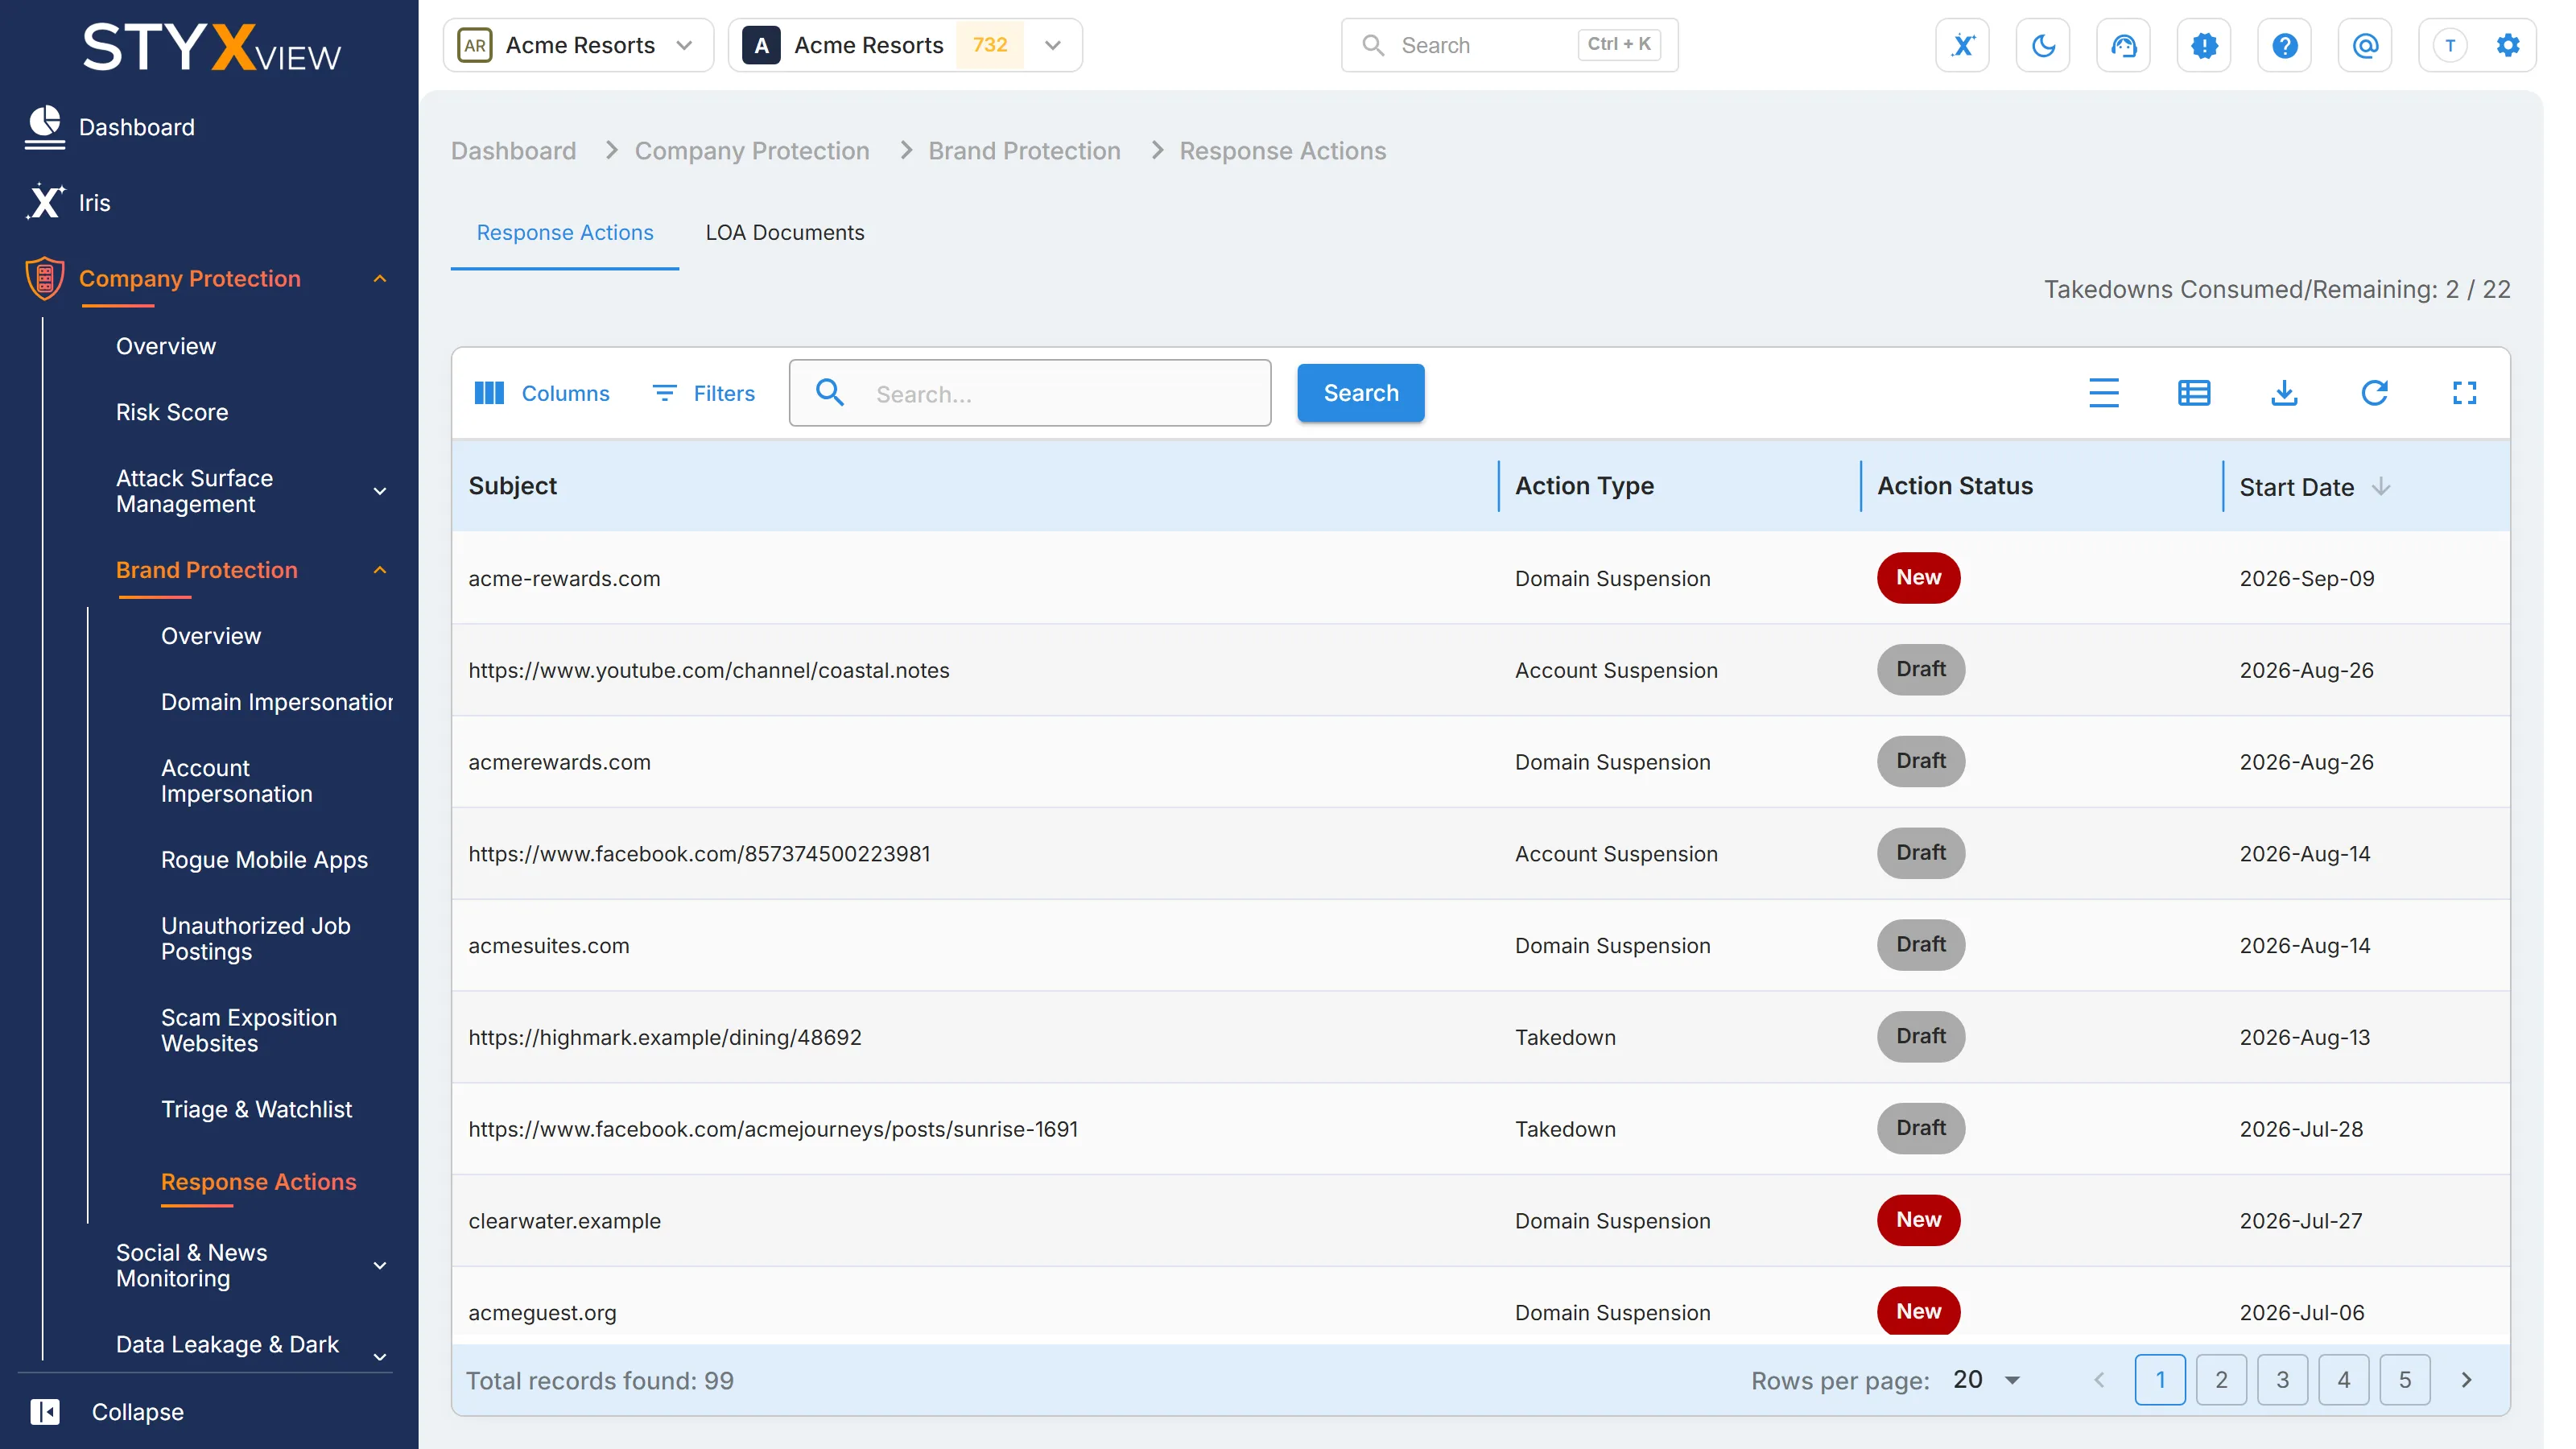This screenshot has width=2576, height=1449.
Task: Open Triage & Watchlist in sidebar
Action: click(256, 1109)
